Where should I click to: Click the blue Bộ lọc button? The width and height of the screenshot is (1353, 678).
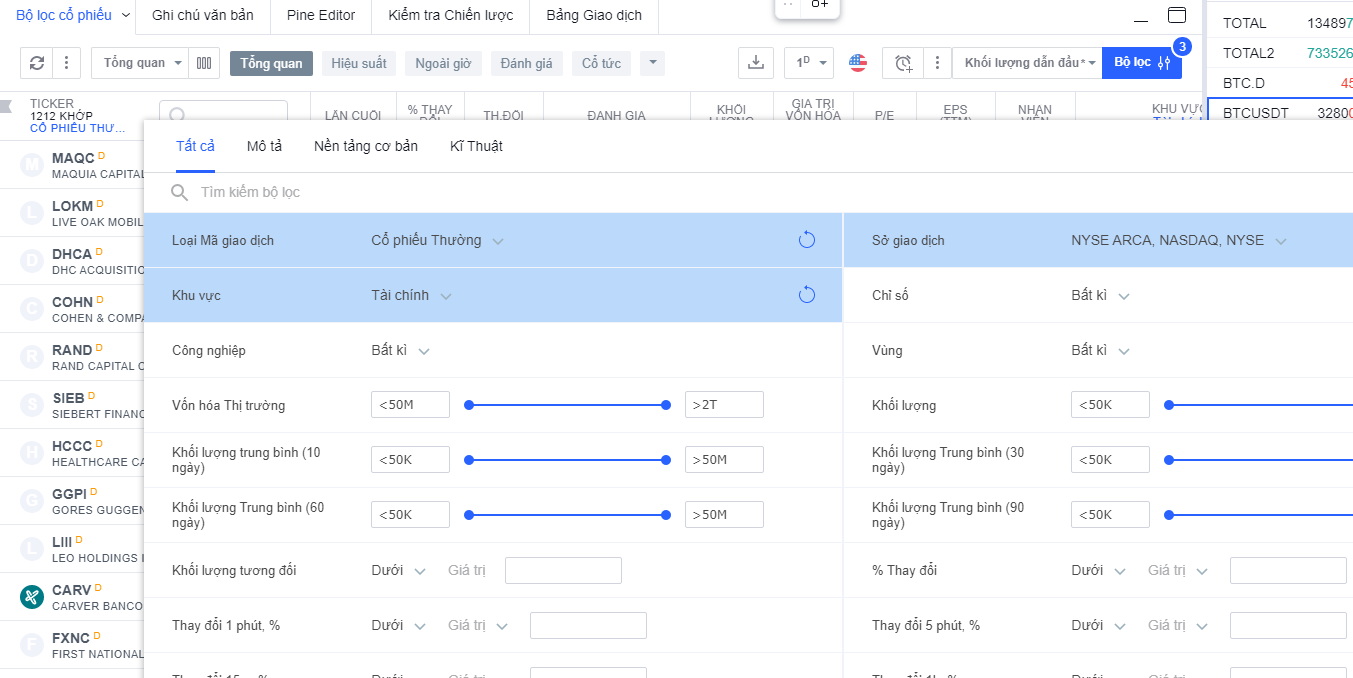click(1141, 62)
